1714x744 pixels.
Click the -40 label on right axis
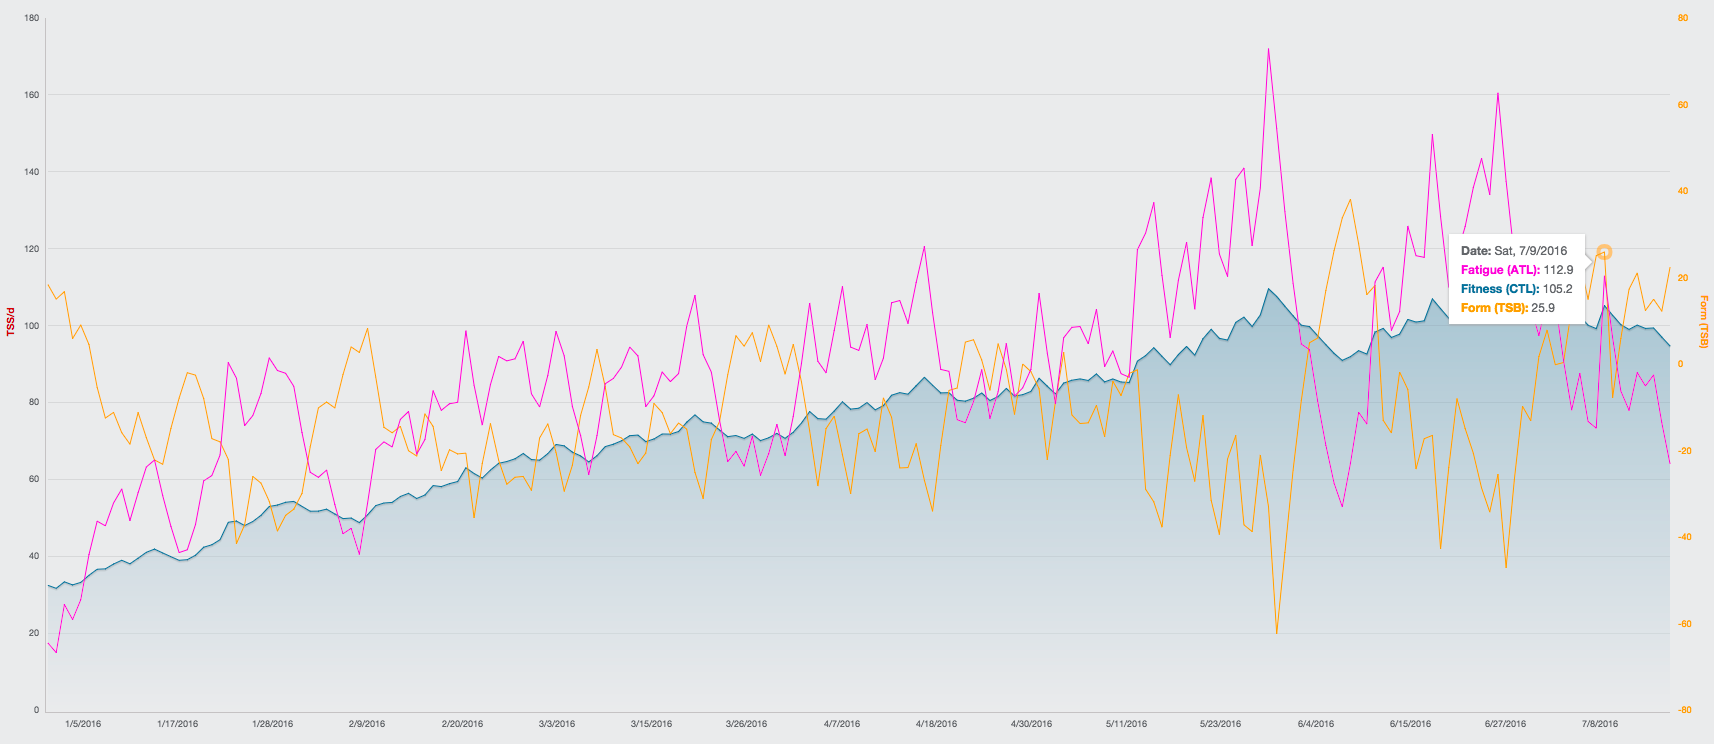[1684, 537]
